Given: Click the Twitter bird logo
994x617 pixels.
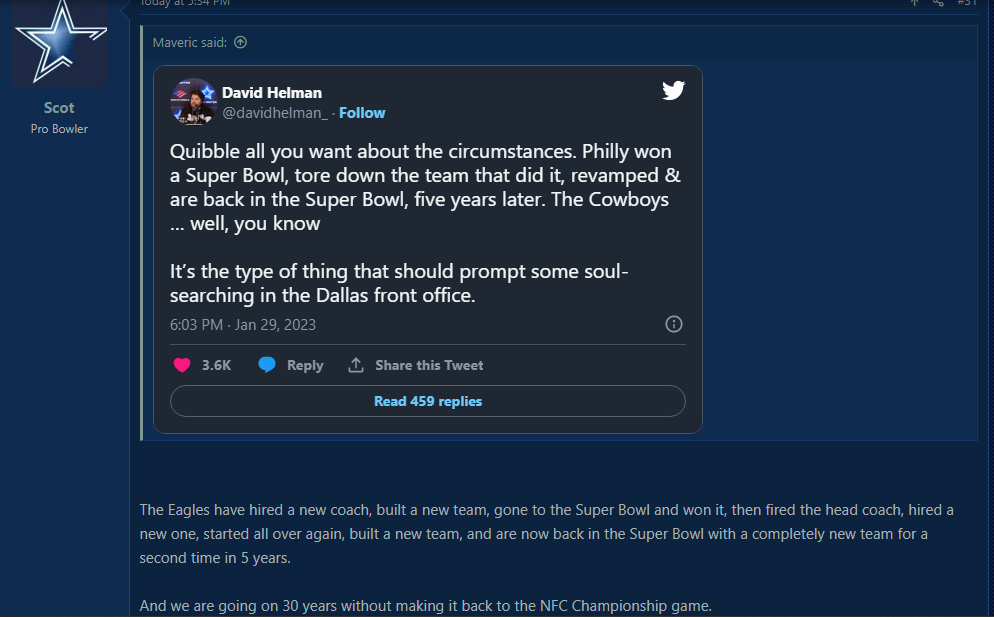Looking at the screenshot, I should pos(673,91).
